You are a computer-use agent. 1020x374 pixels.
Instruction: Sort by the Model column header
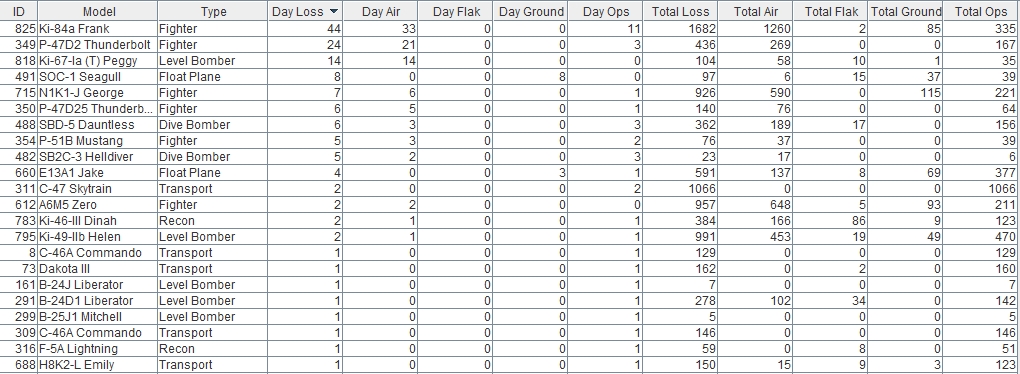coord(98,11)
